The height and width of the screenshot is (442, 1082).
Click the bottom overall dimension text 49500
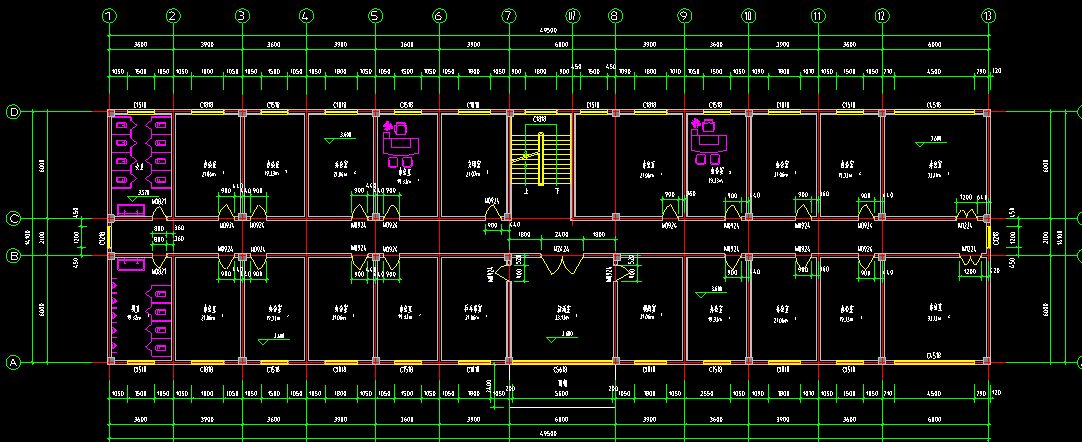(548, 434)
